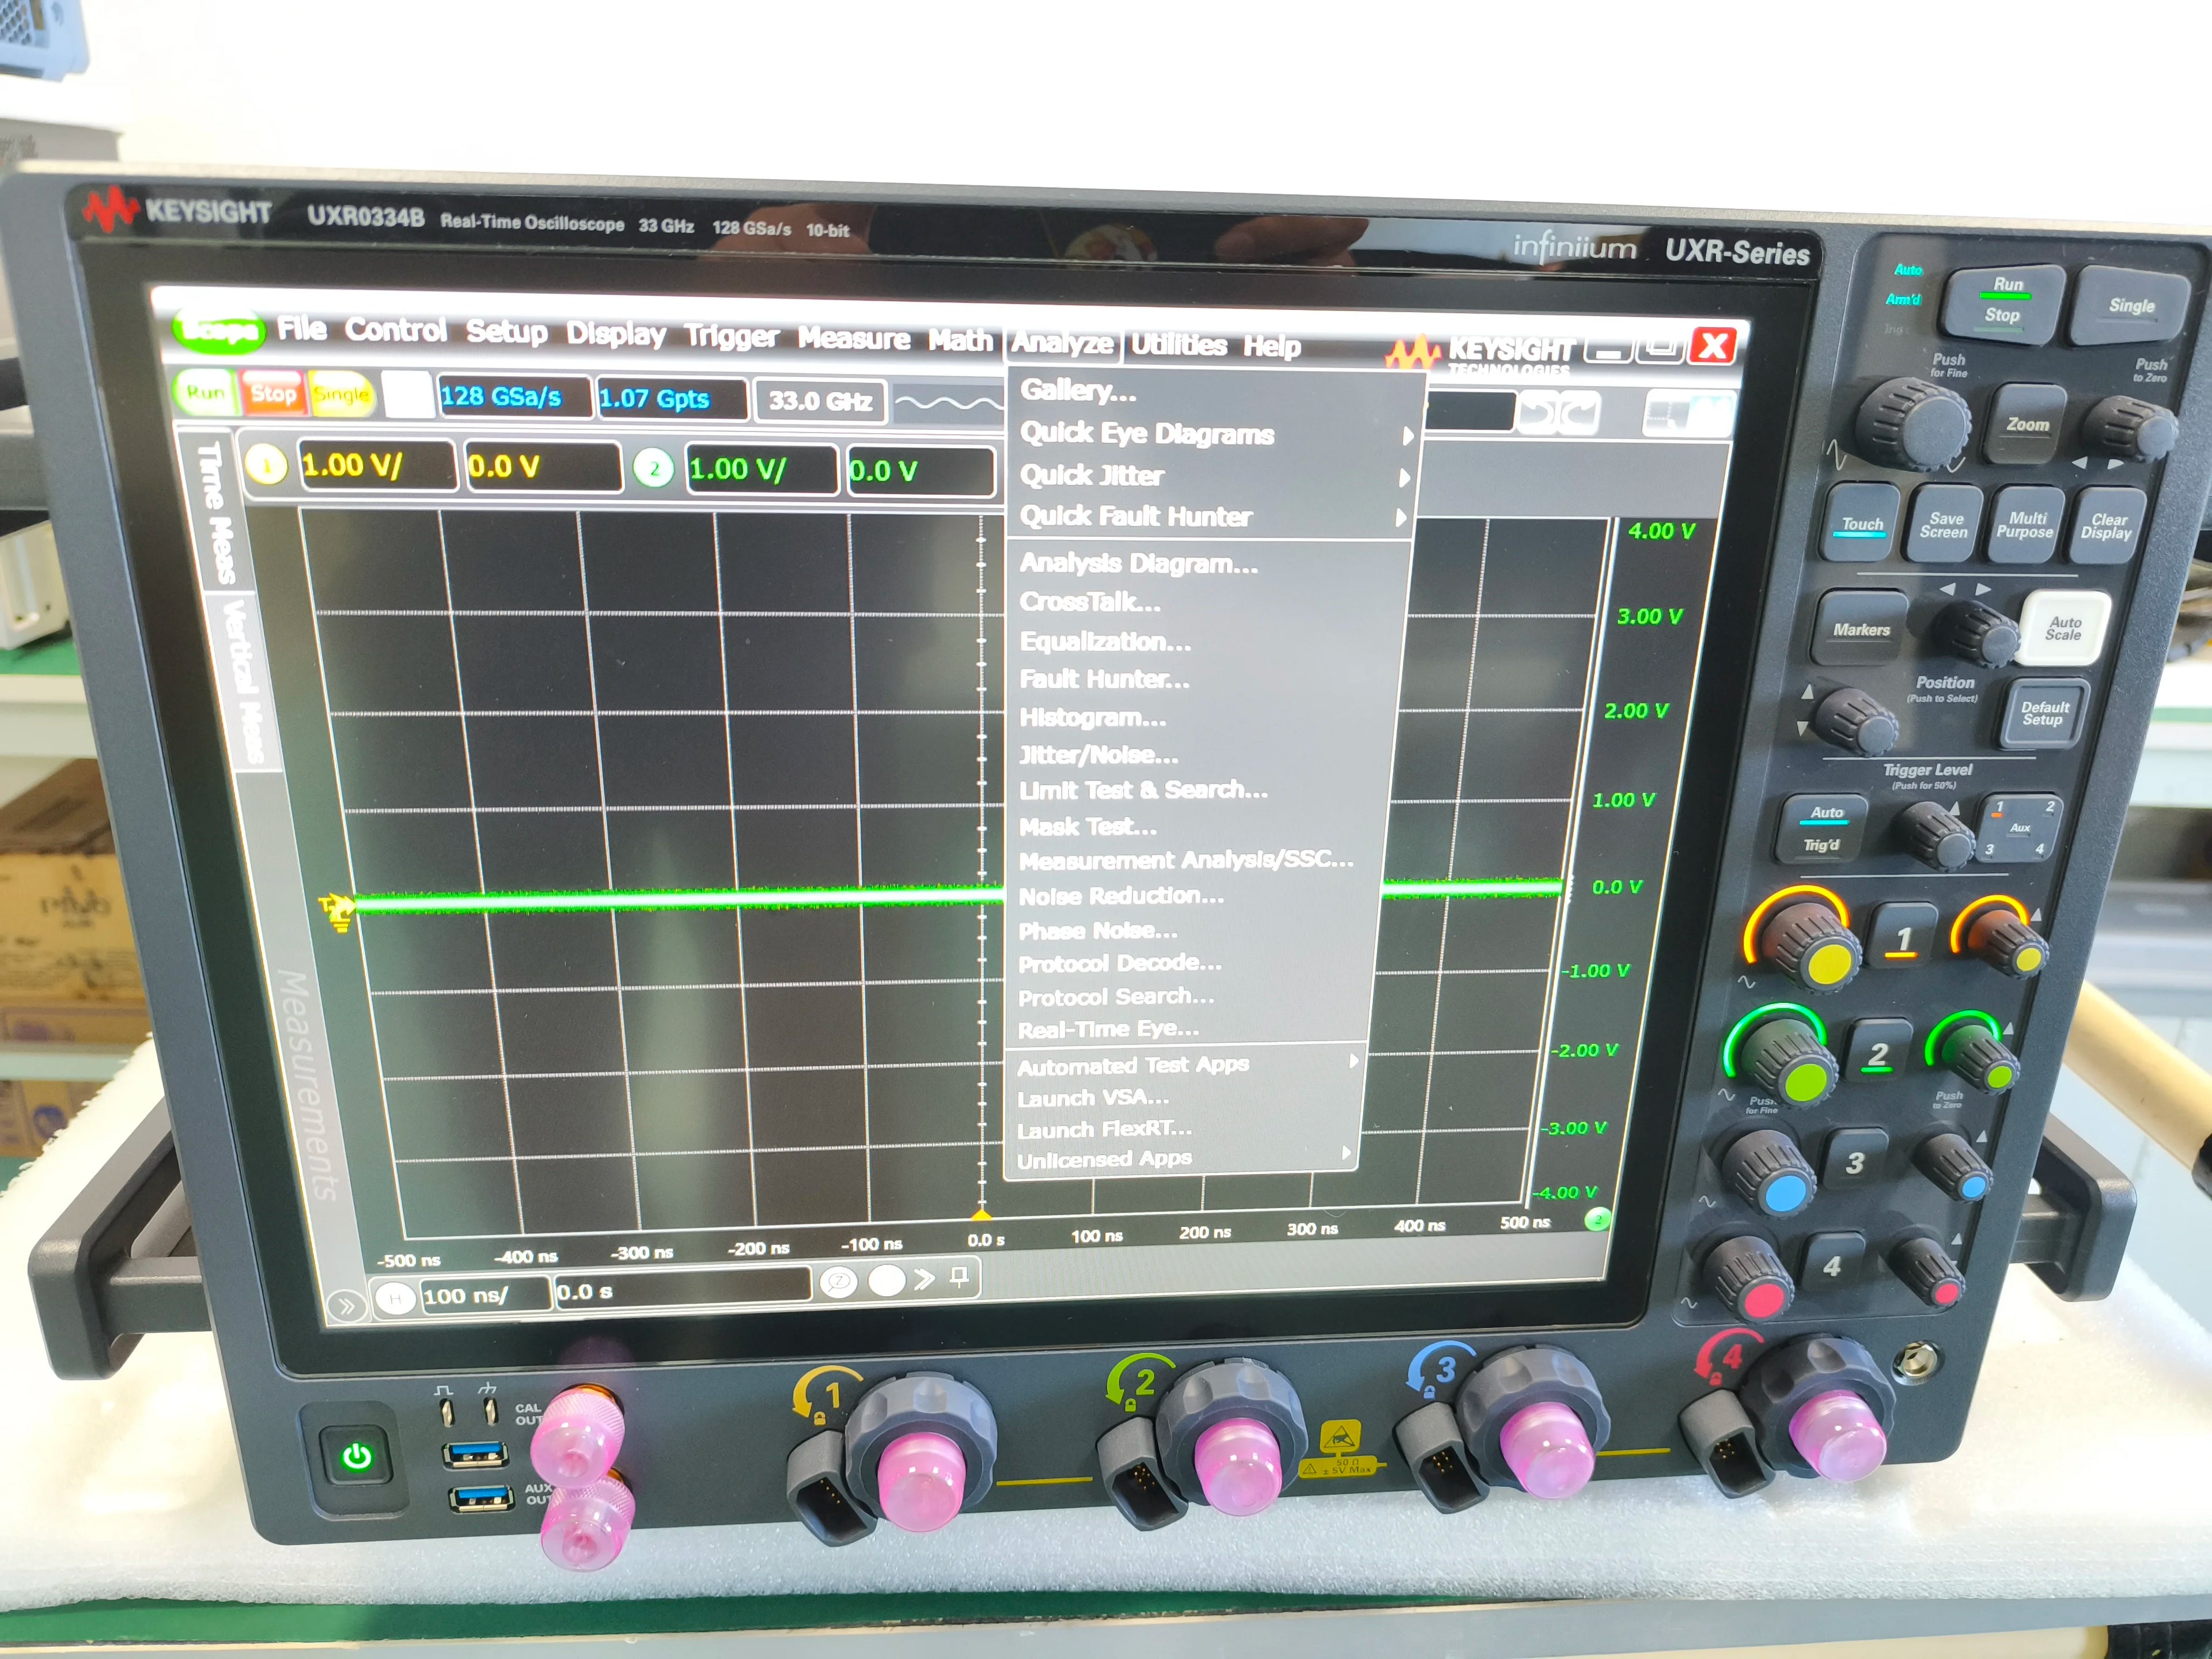2212x1659 pixels.
Task: Click the sine waveform icon beside 33.0 GHz
Action: coord(948,403)
